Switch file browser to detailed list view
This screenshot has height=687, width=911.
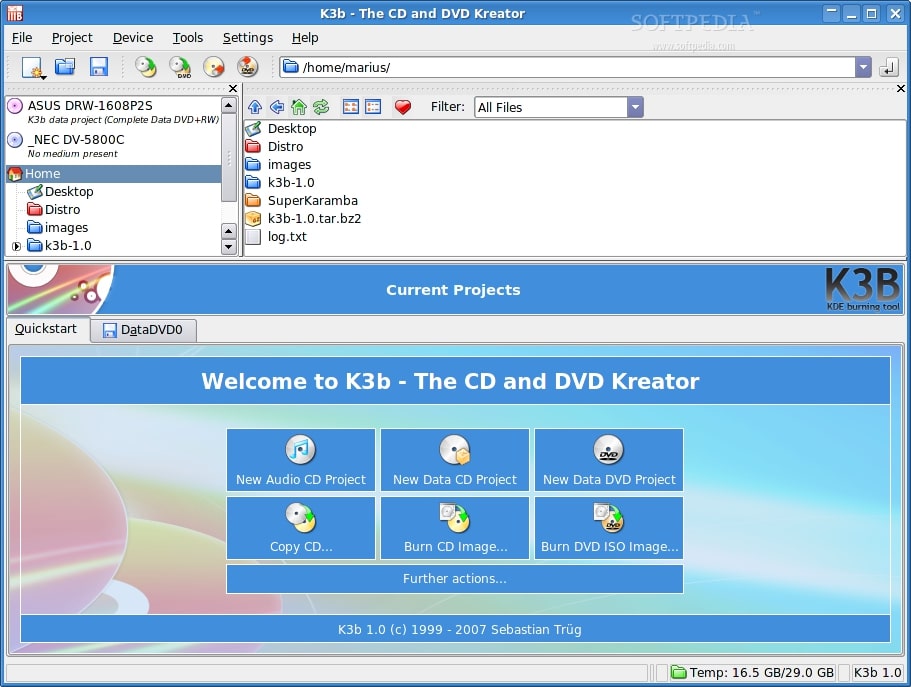373,107
